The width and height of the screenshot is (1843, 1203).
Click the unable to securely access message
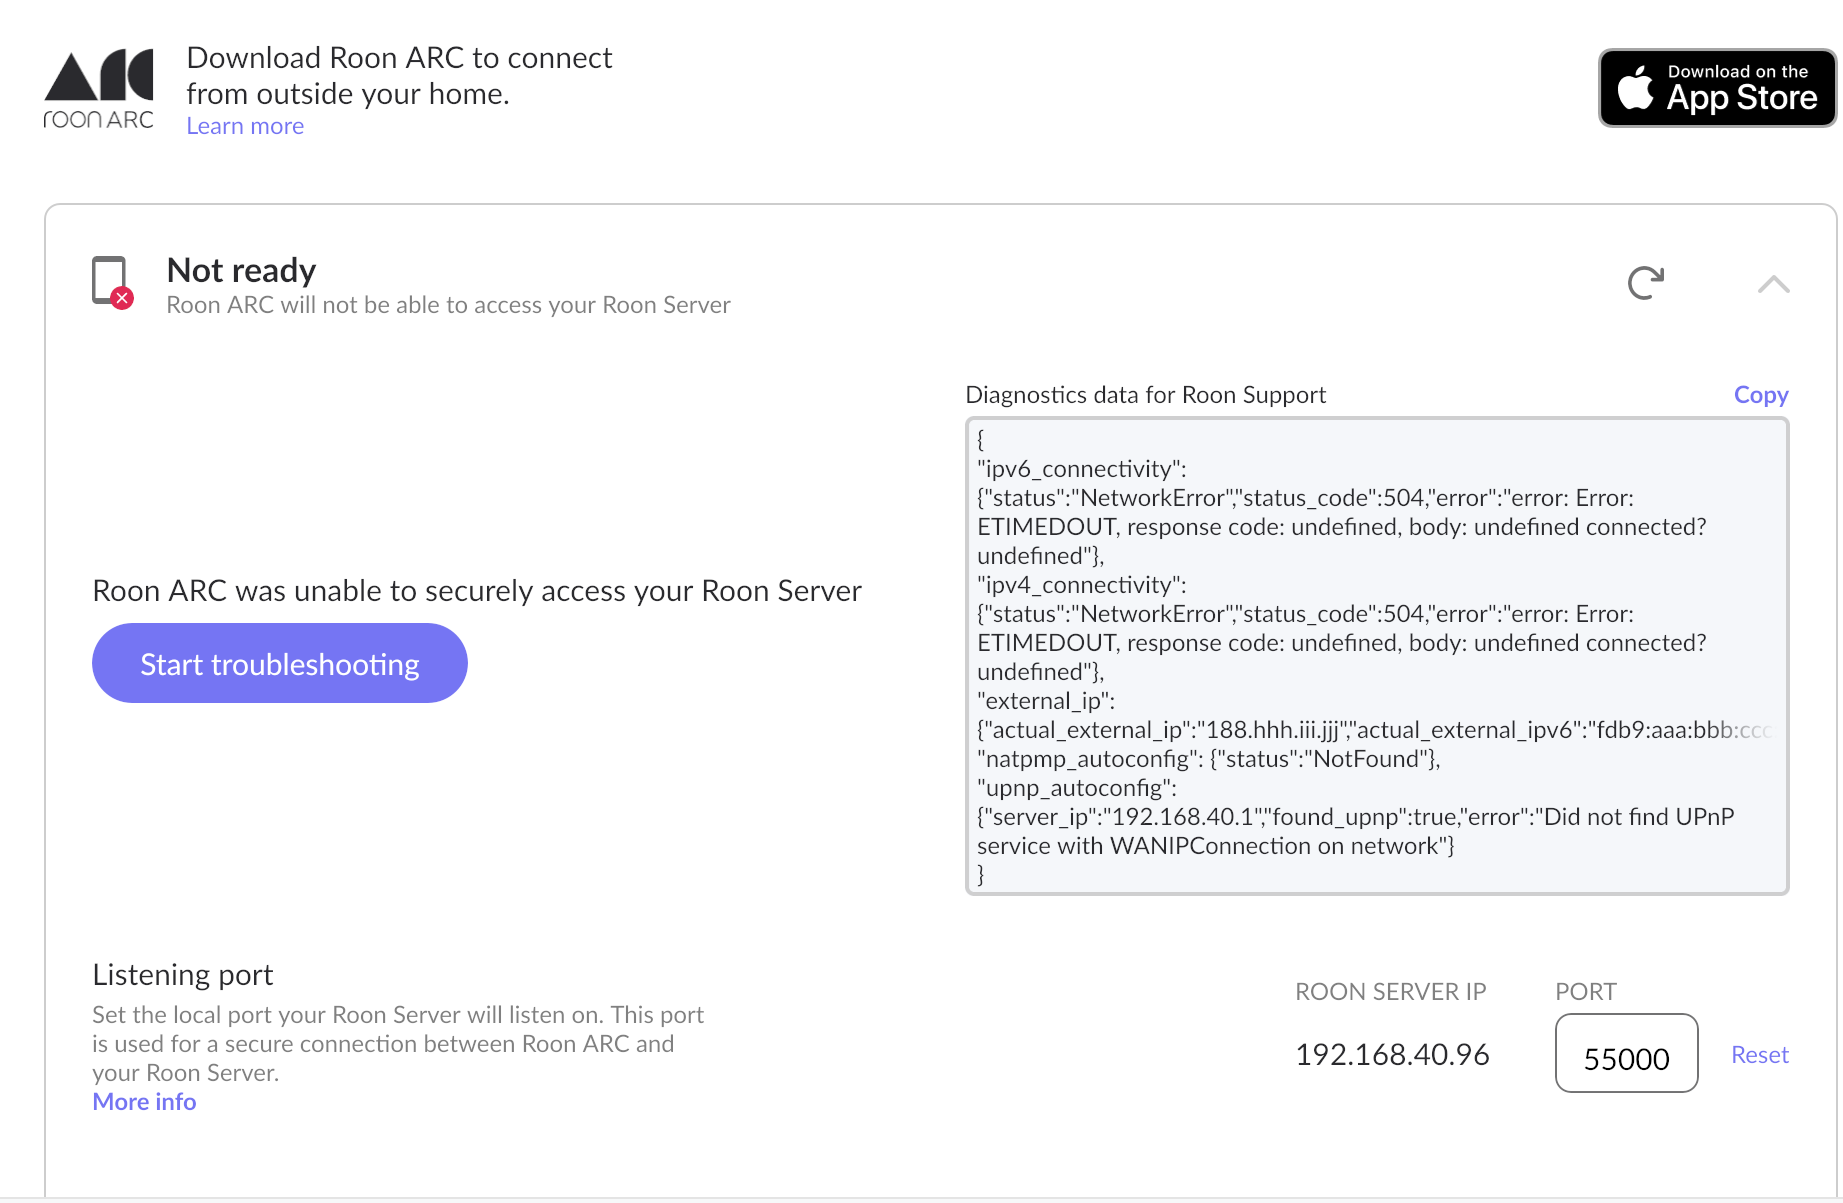tap(477, 591)
